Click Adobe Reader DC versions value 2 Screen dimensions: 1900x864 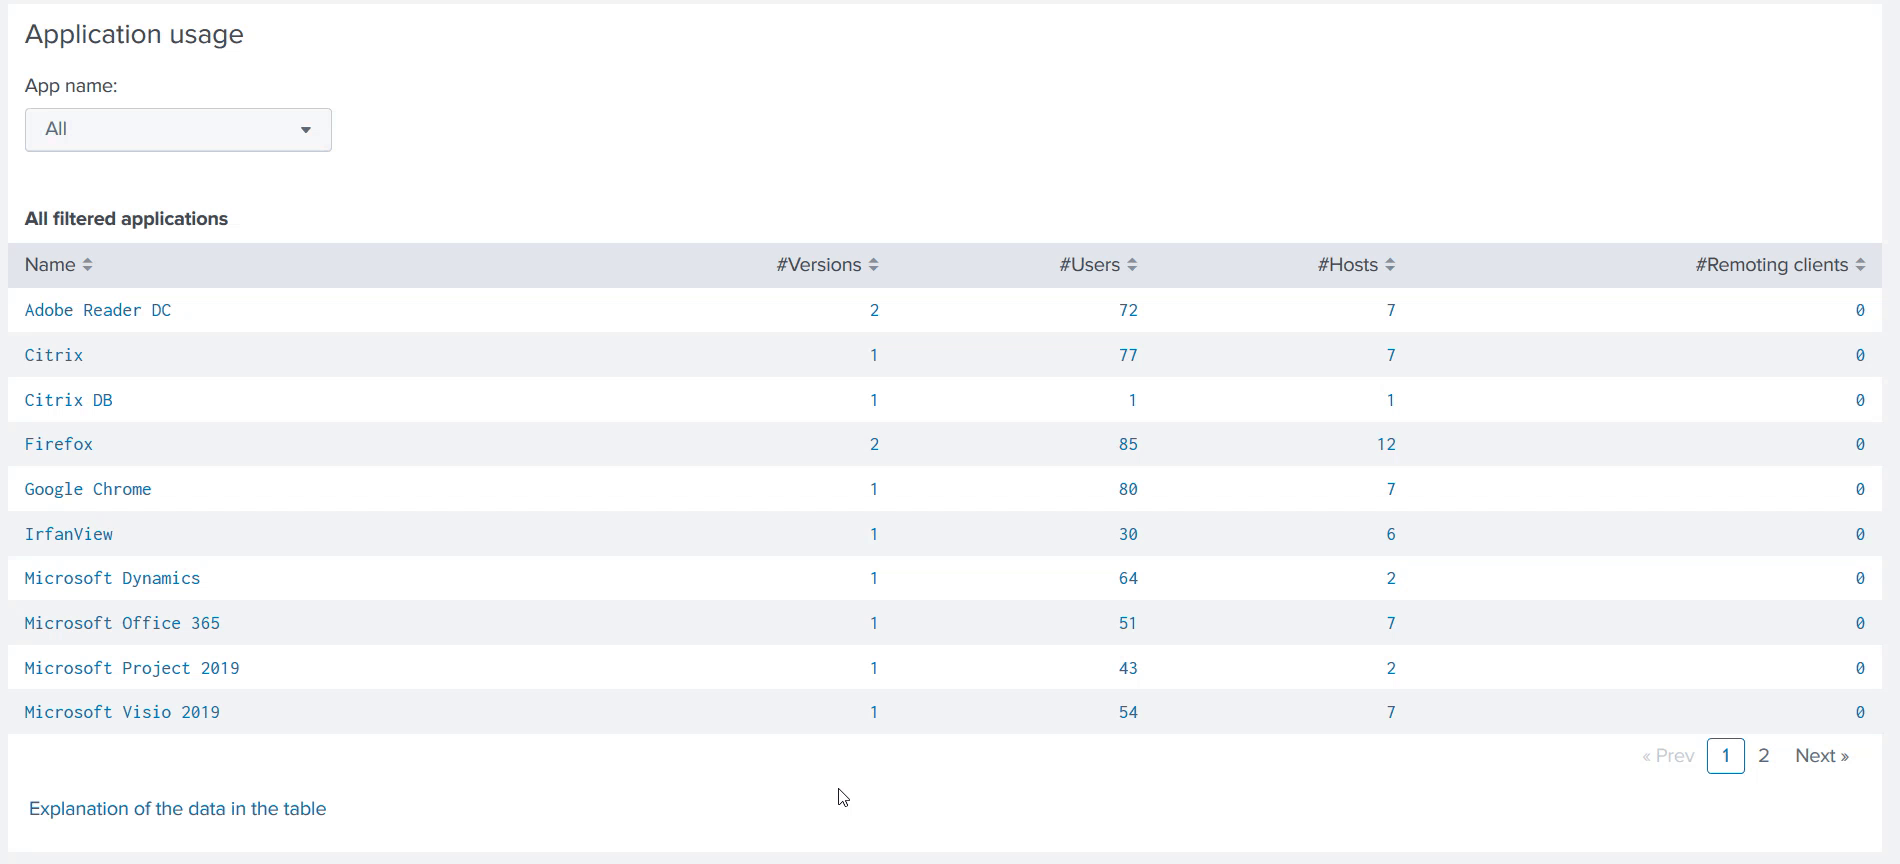874,310
